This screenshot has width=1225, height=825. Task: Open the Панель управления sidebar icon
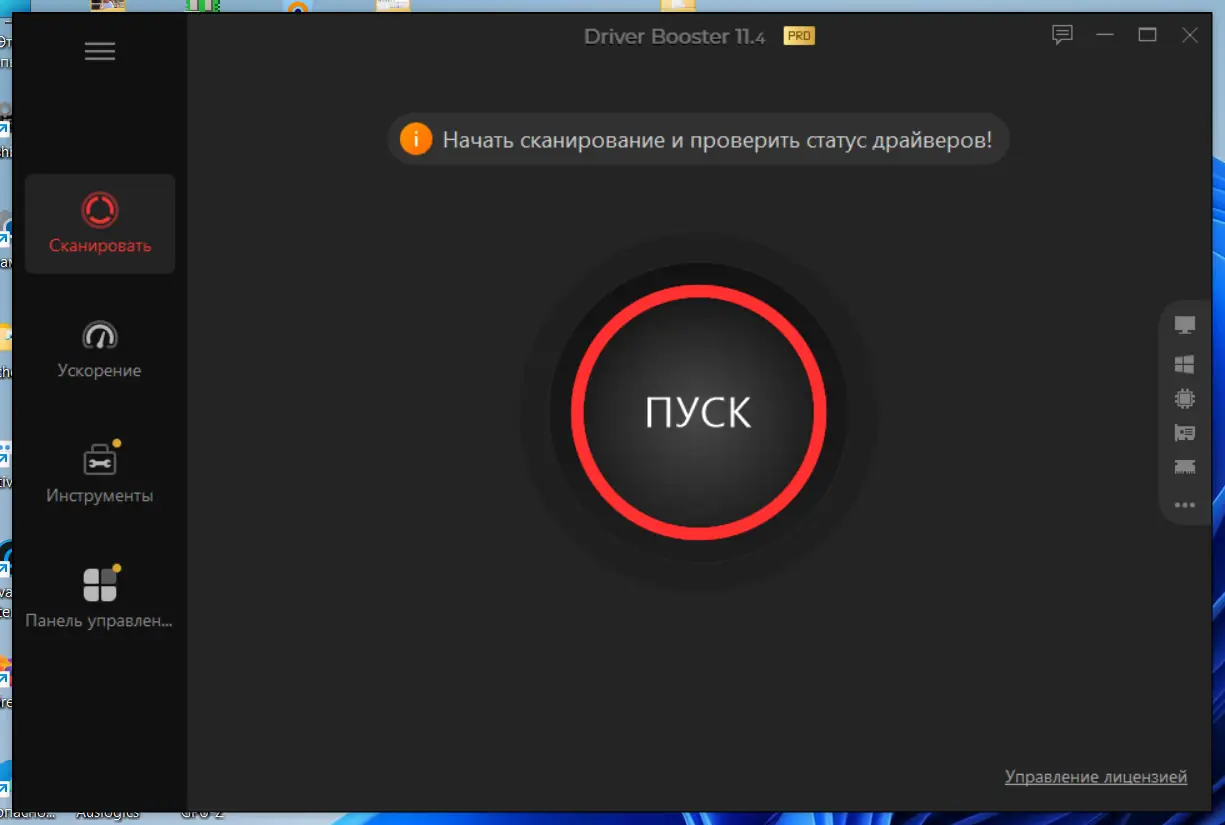pyautogui.click(x=100, y=595)
